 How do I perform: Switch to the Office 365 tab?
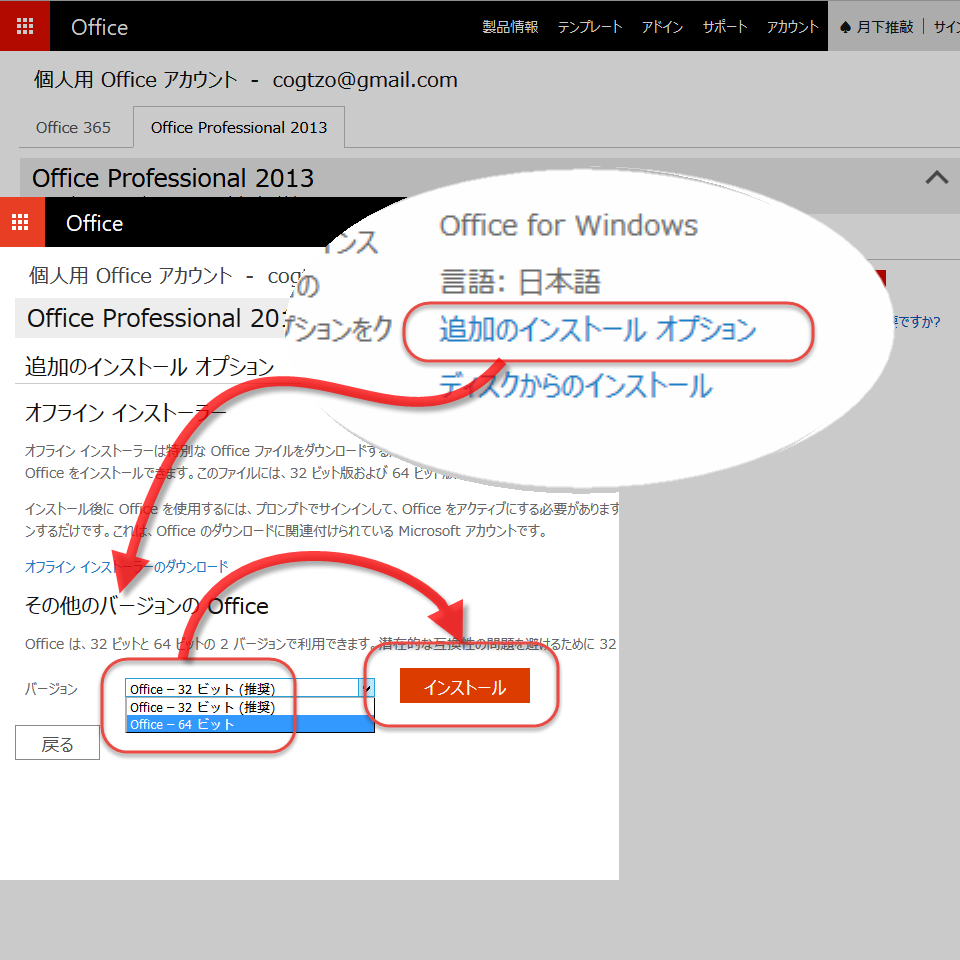click(73, 127)
